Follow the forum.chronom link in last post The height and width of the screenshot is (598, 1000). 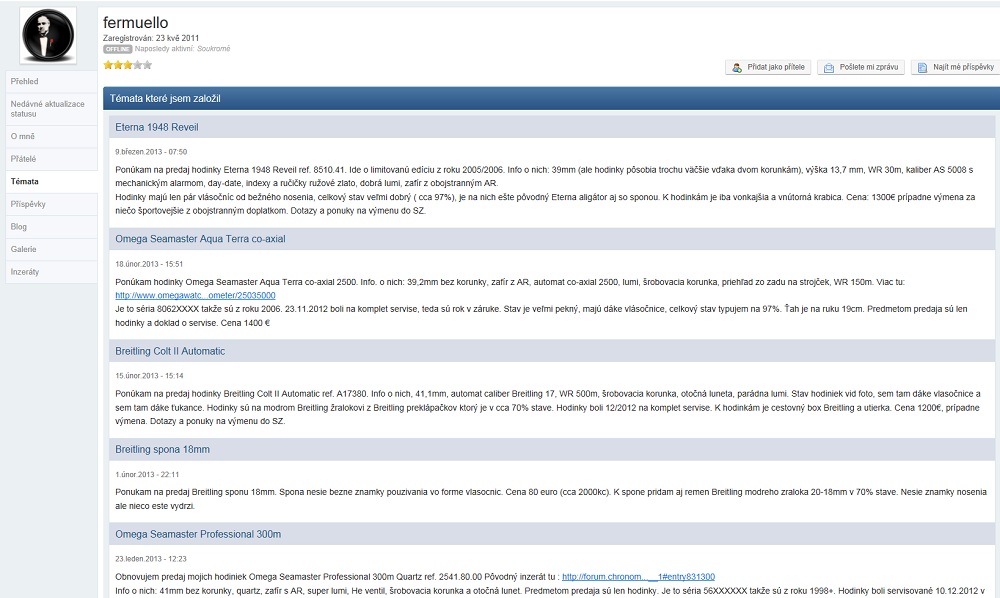638,577
